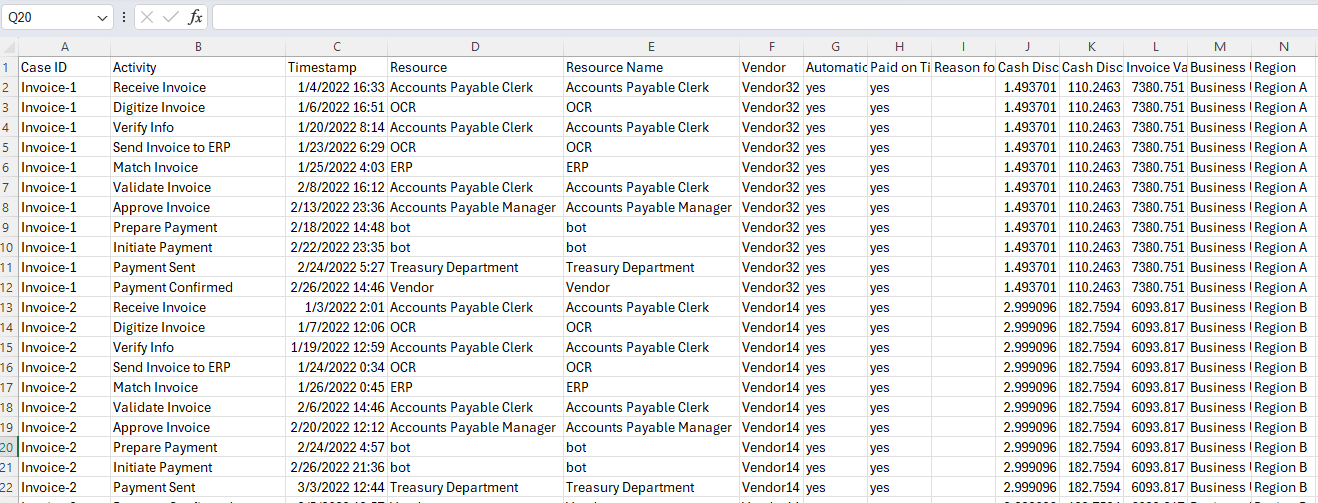Click the 'Prepare Payment' cell in row 9

click(198, 227)
